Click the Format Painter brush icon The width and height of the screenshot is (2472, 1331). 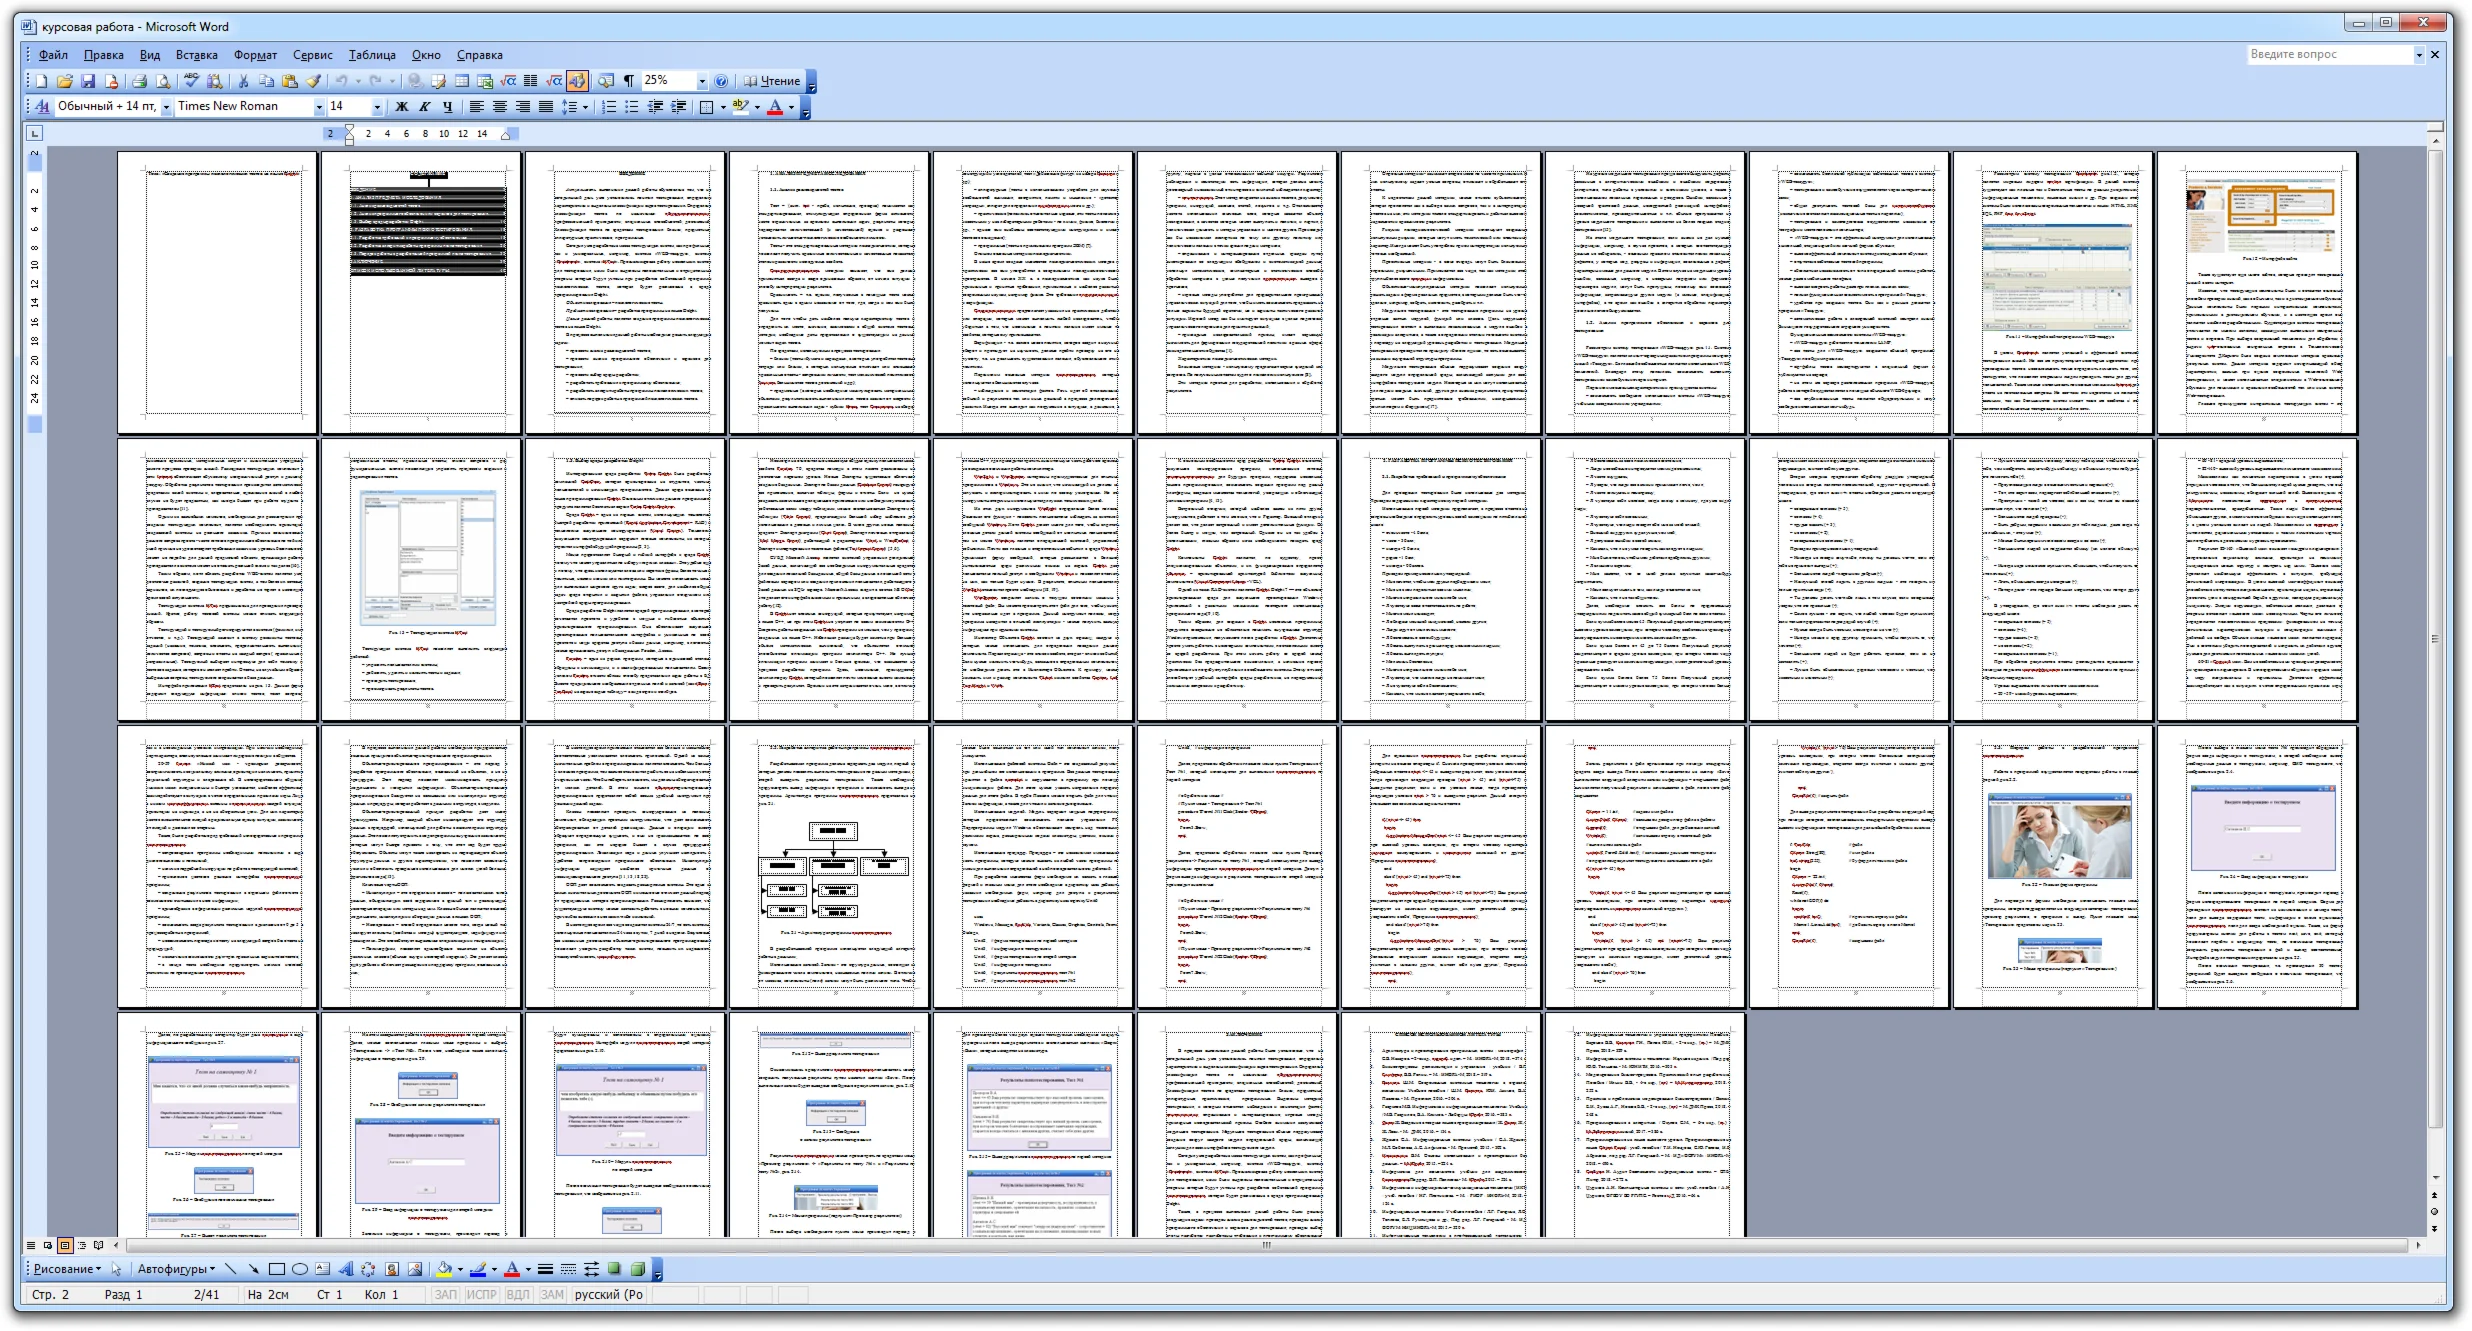click(x=313, y=81)
